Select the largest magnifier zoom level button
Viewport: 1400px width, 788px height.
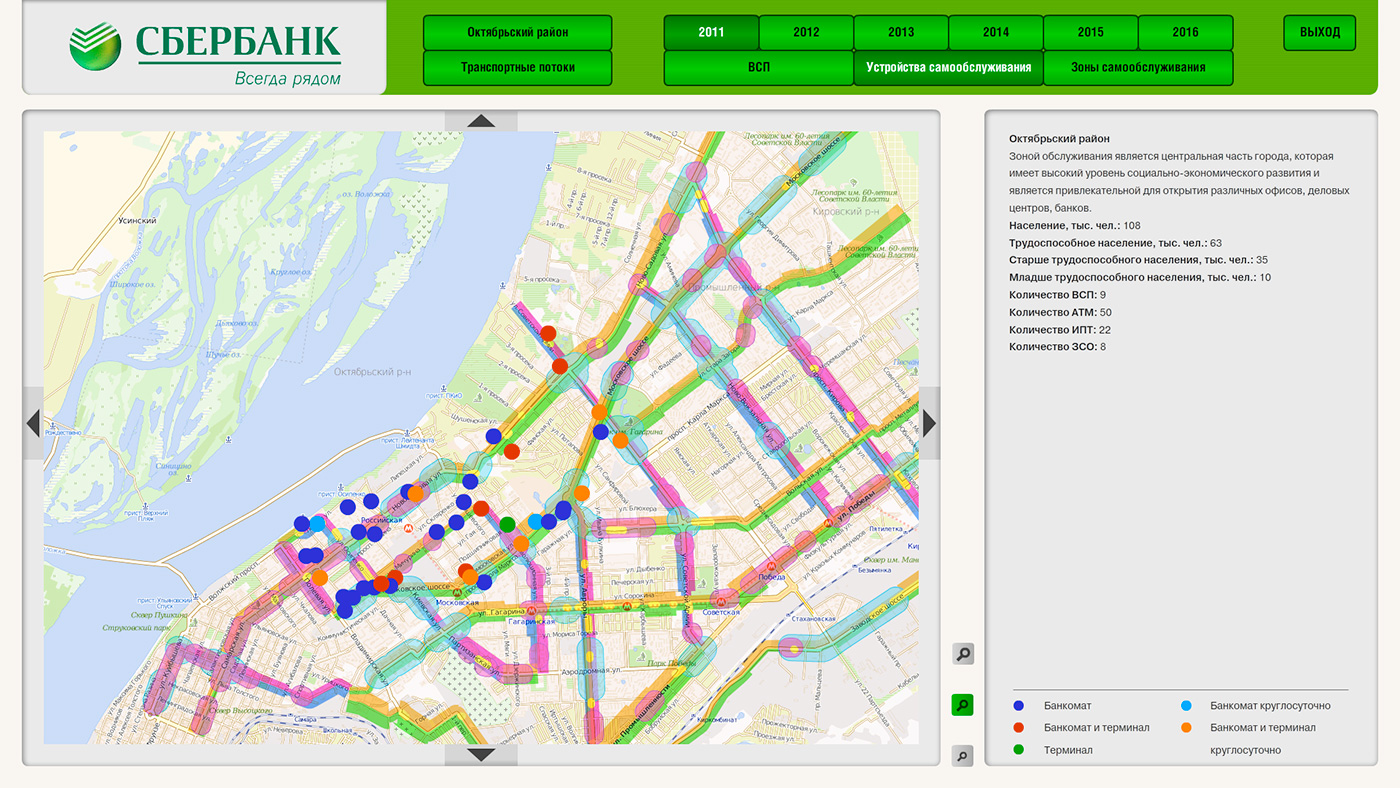click(962, 654)
